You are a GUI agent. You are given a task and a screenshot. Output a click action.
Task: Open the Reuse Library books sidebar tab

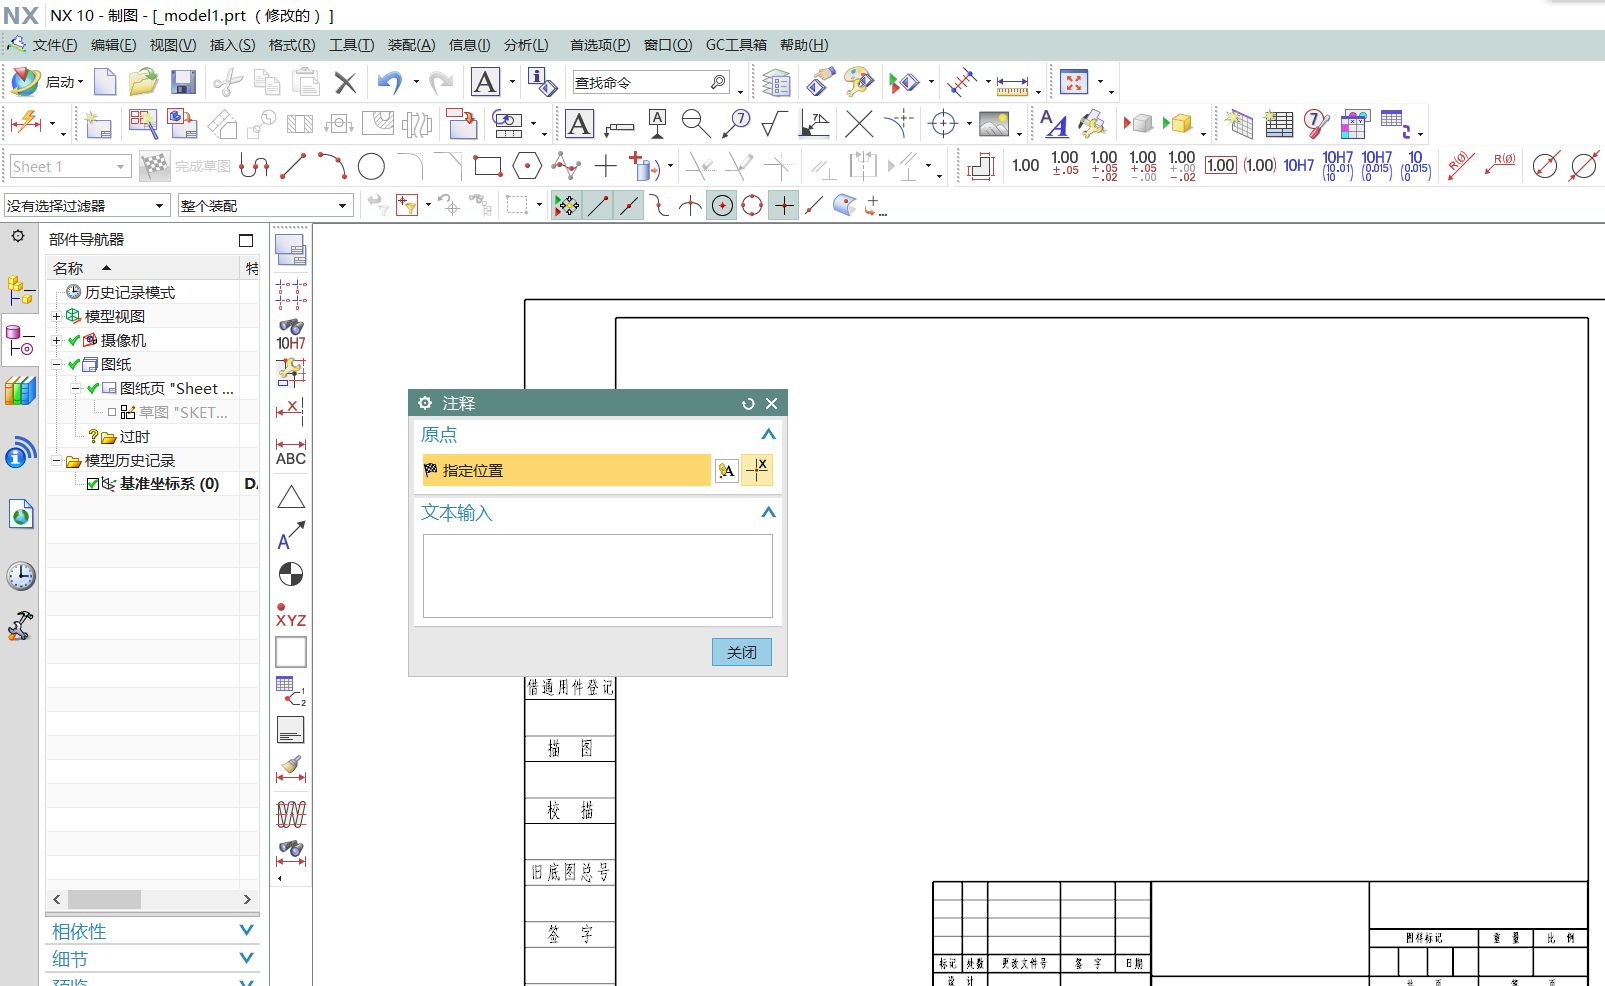(x=20, y=390)
